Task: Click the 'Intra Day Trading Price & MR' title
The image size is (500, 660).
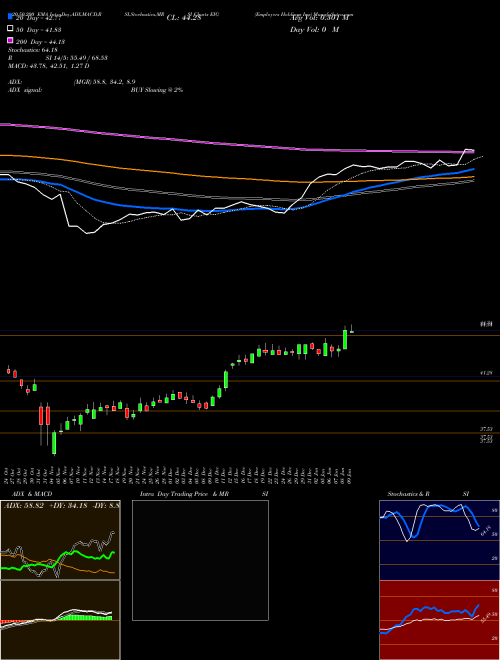Action: point(184,494)
